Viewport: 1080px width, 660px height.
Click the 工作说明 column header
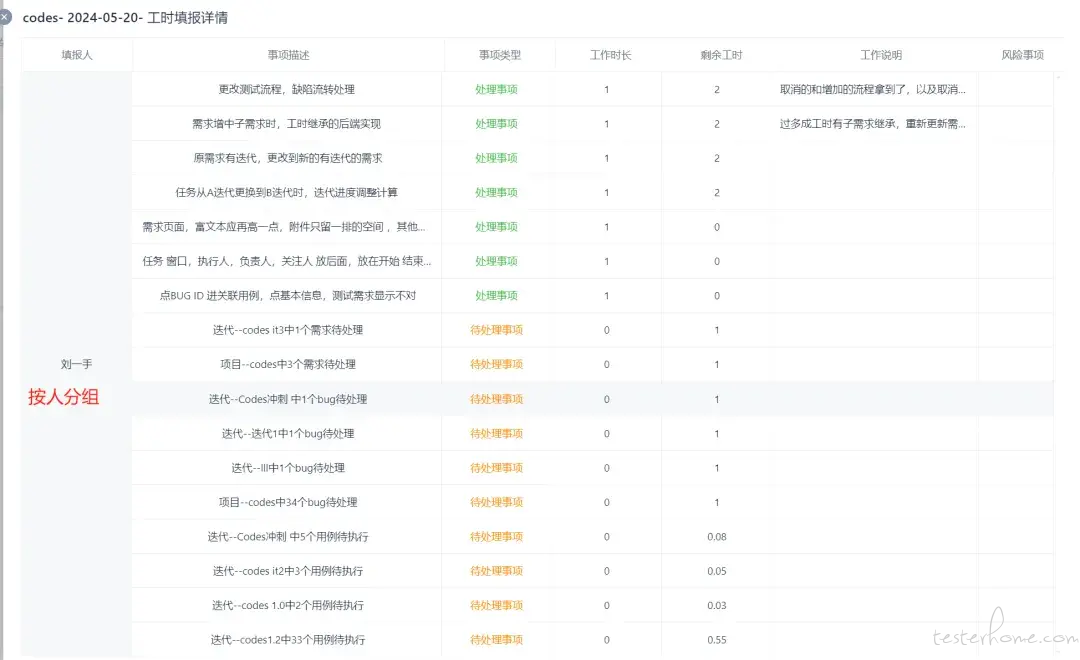(881, 55)
